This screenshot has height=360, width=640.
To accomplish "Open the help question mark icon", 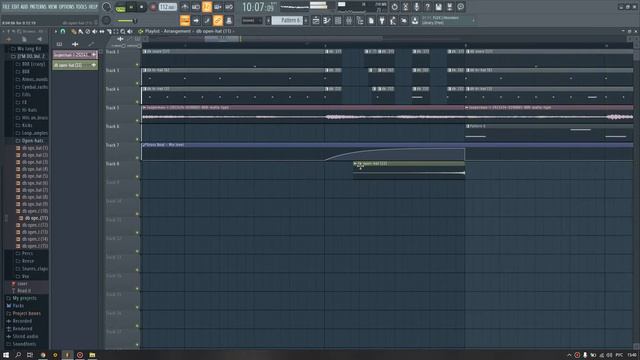I will 427,7.
